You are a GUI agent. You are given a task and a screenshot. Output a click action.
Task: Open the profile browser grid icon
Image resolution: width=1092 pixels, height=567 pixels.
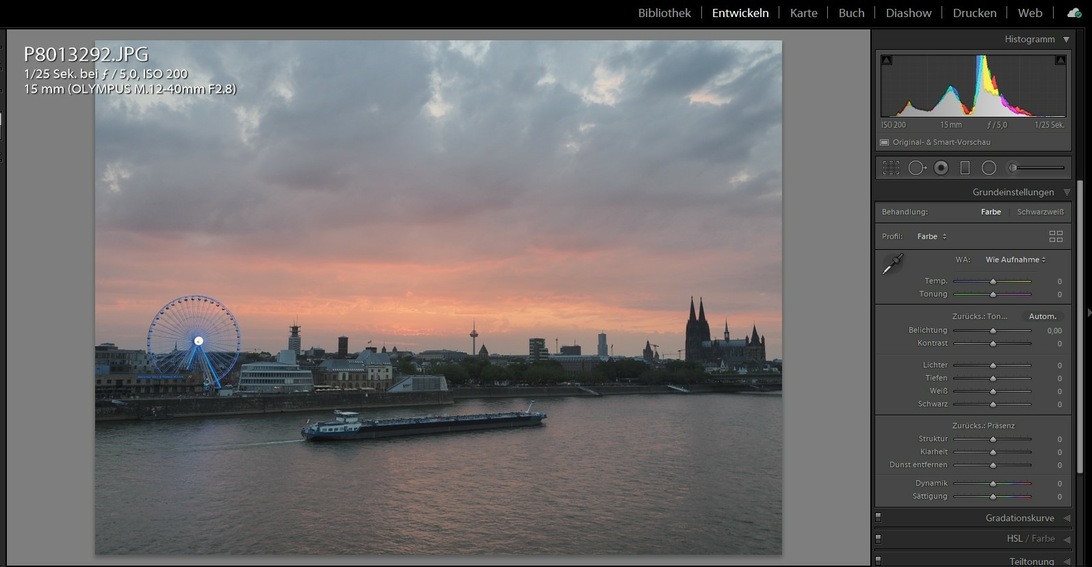(1056, 237)
